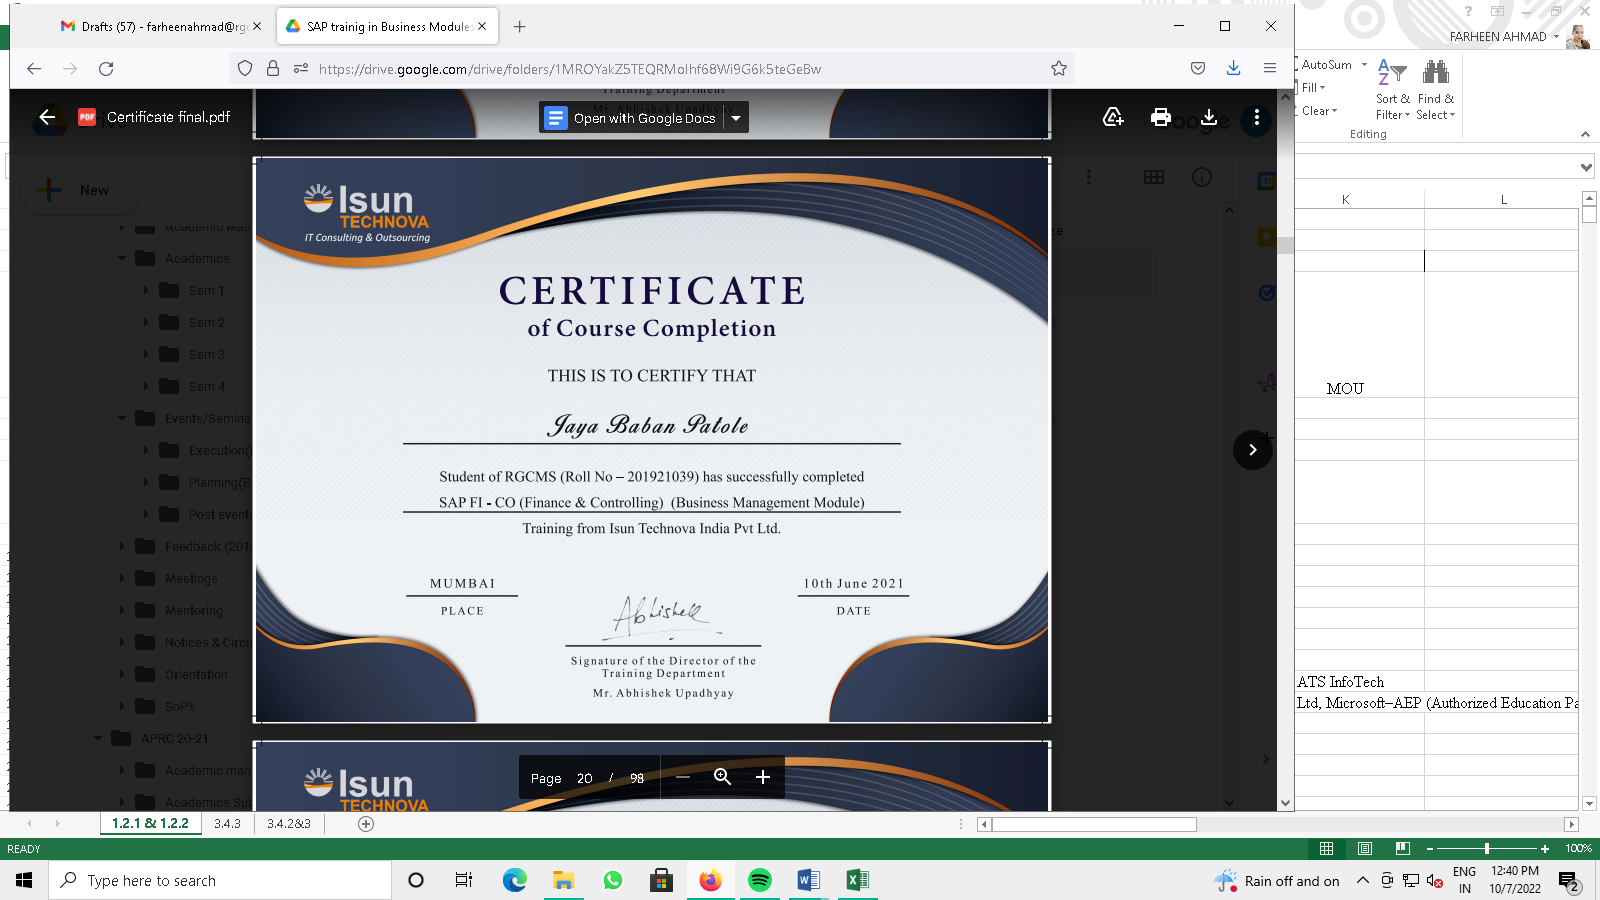Click Excel zoom out minus
This screenshot has width=1600, height=900.
[x=1430, y=848]
